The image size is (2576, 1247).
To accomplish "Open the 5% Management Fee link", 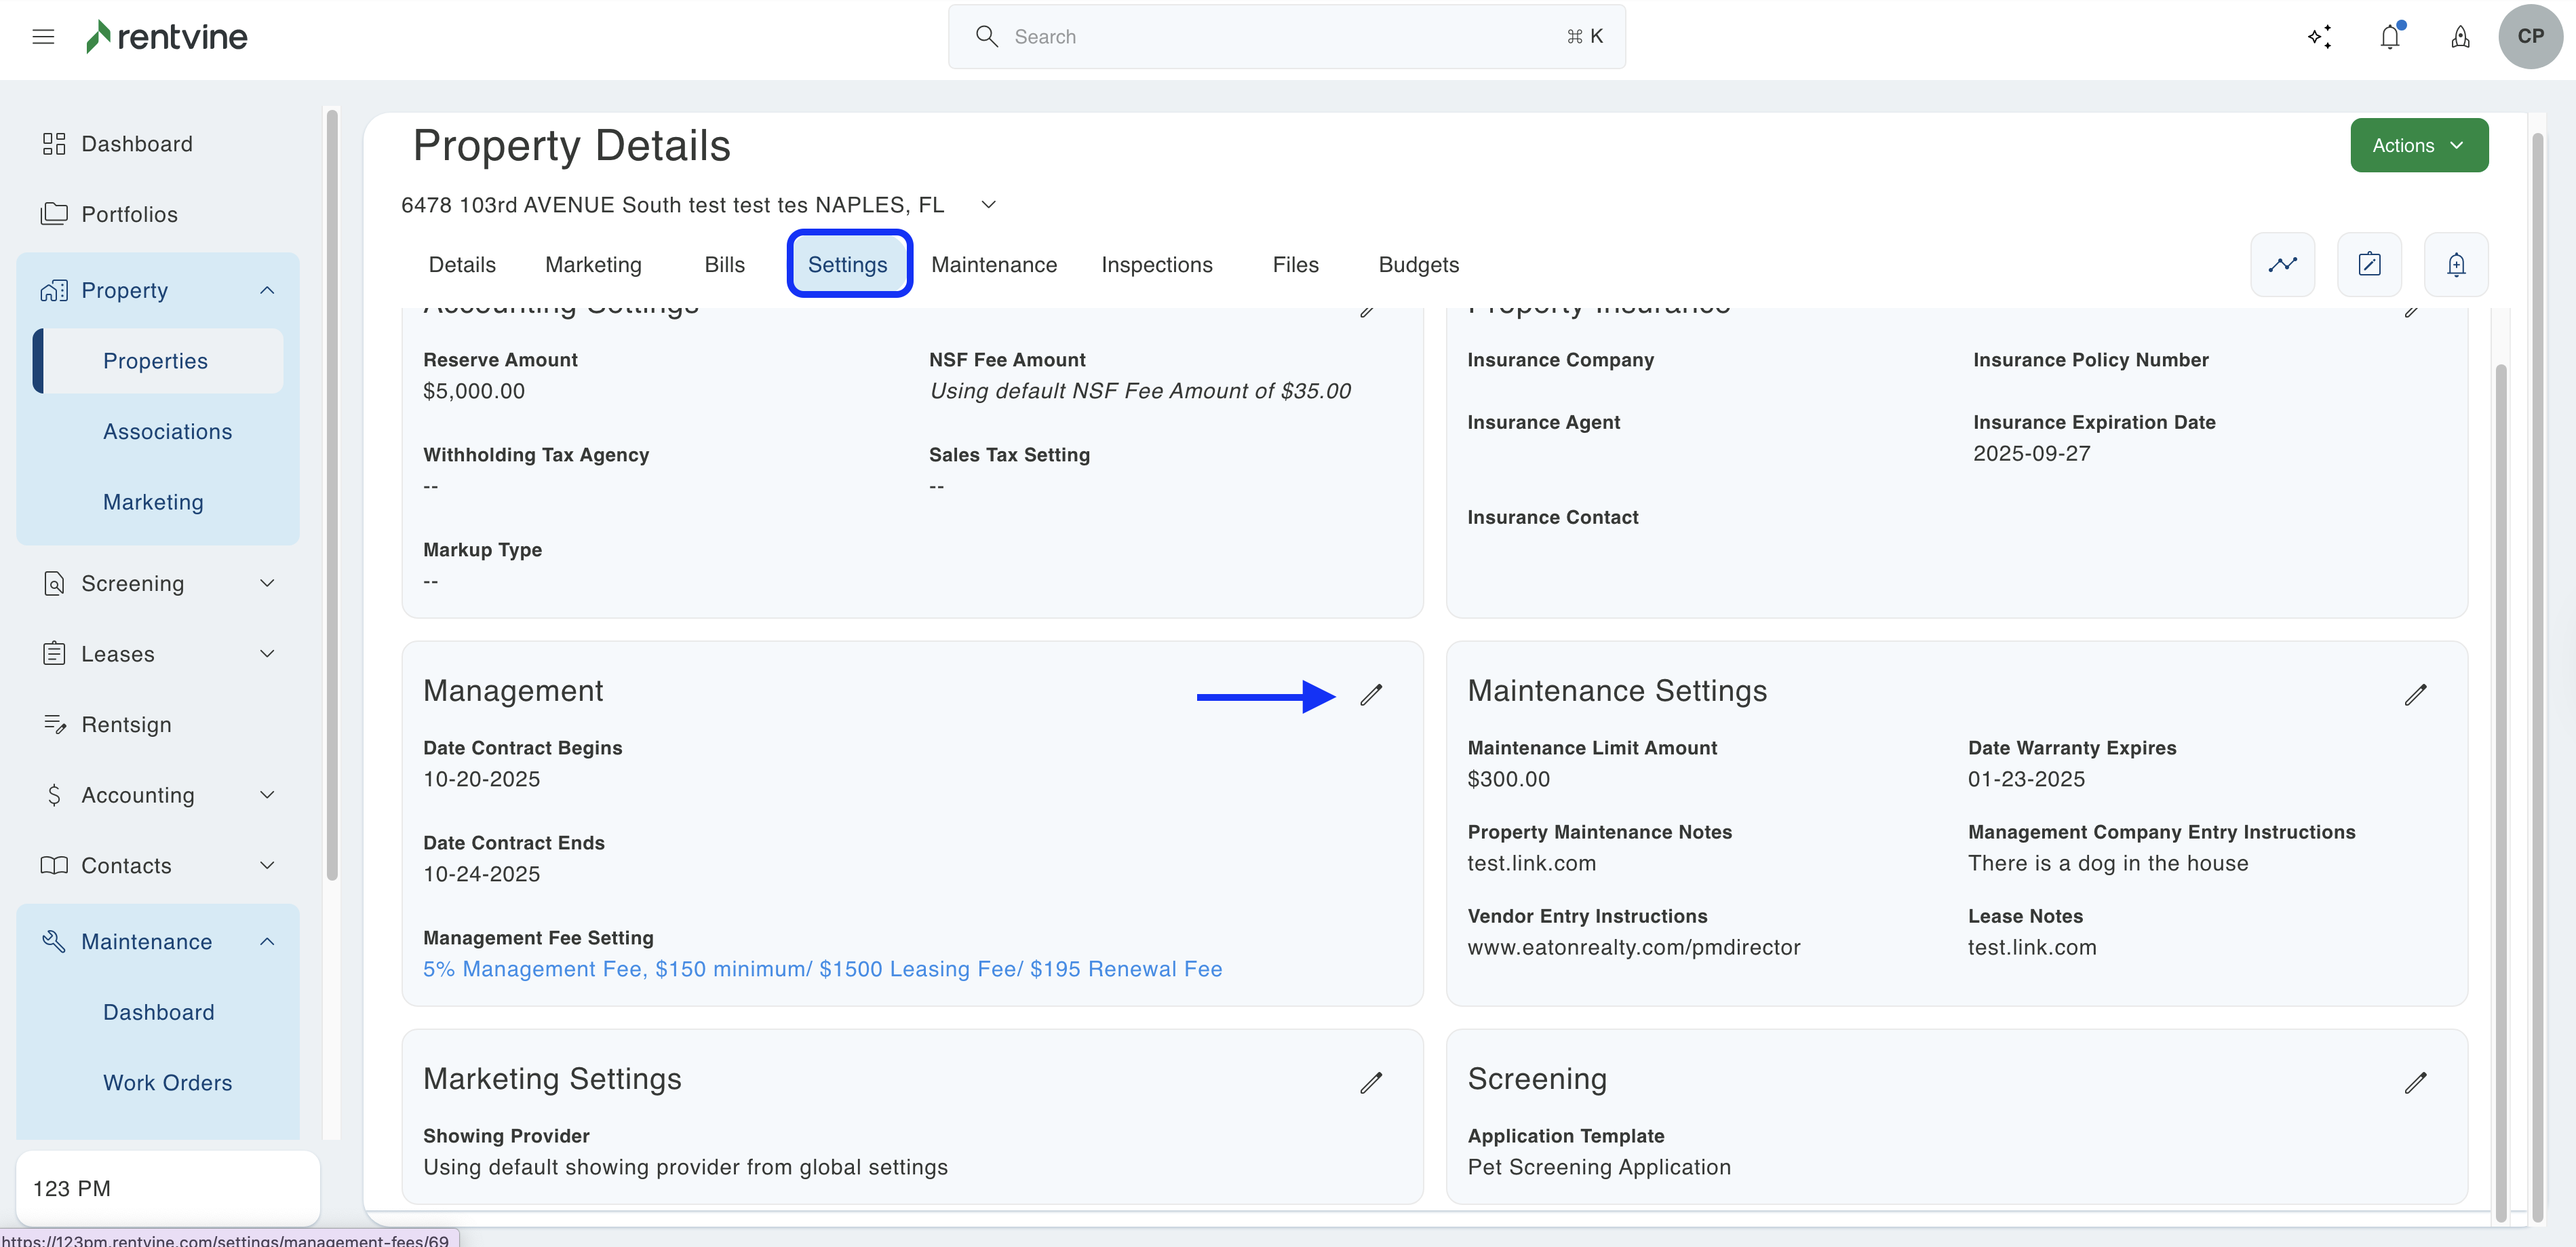I will click(822, 969).
